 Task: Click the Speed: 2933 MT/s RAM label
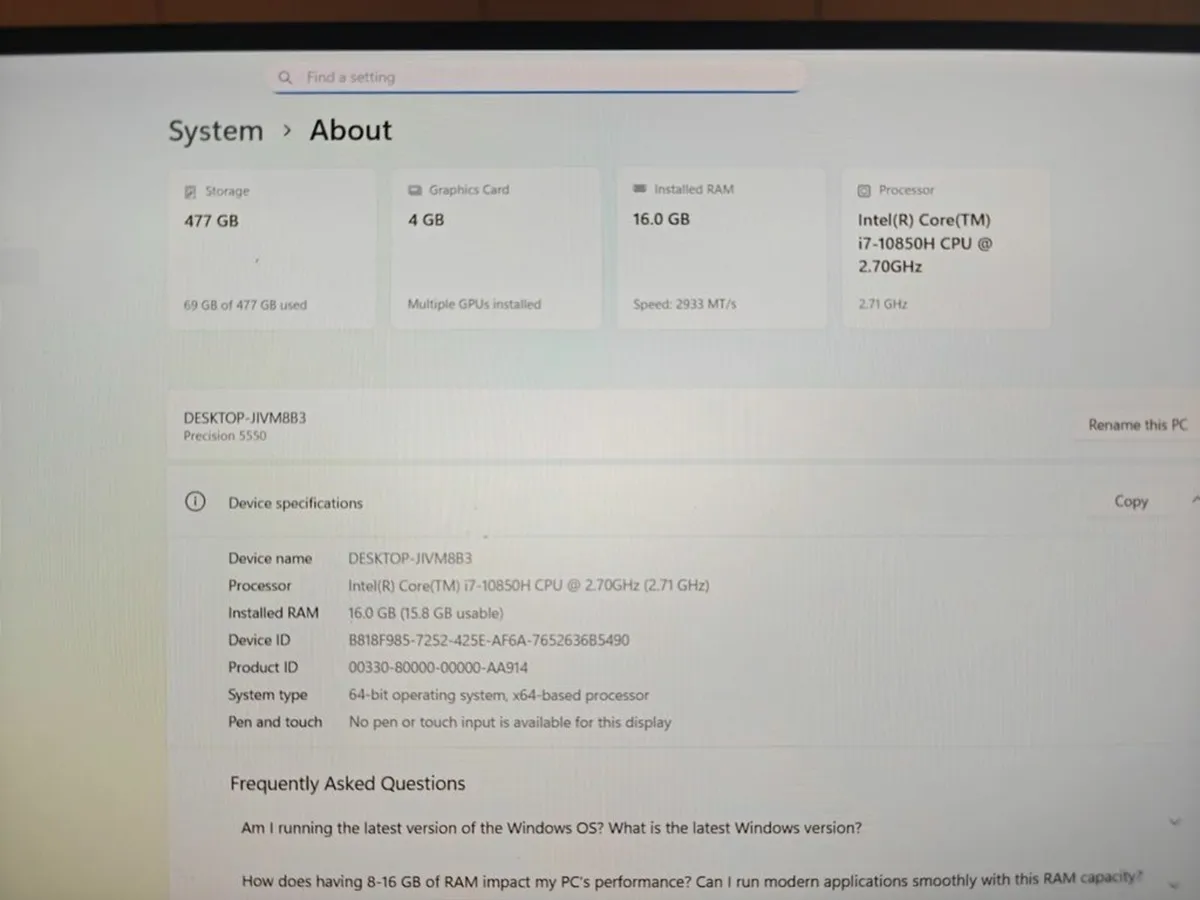(x=684, y=304)
